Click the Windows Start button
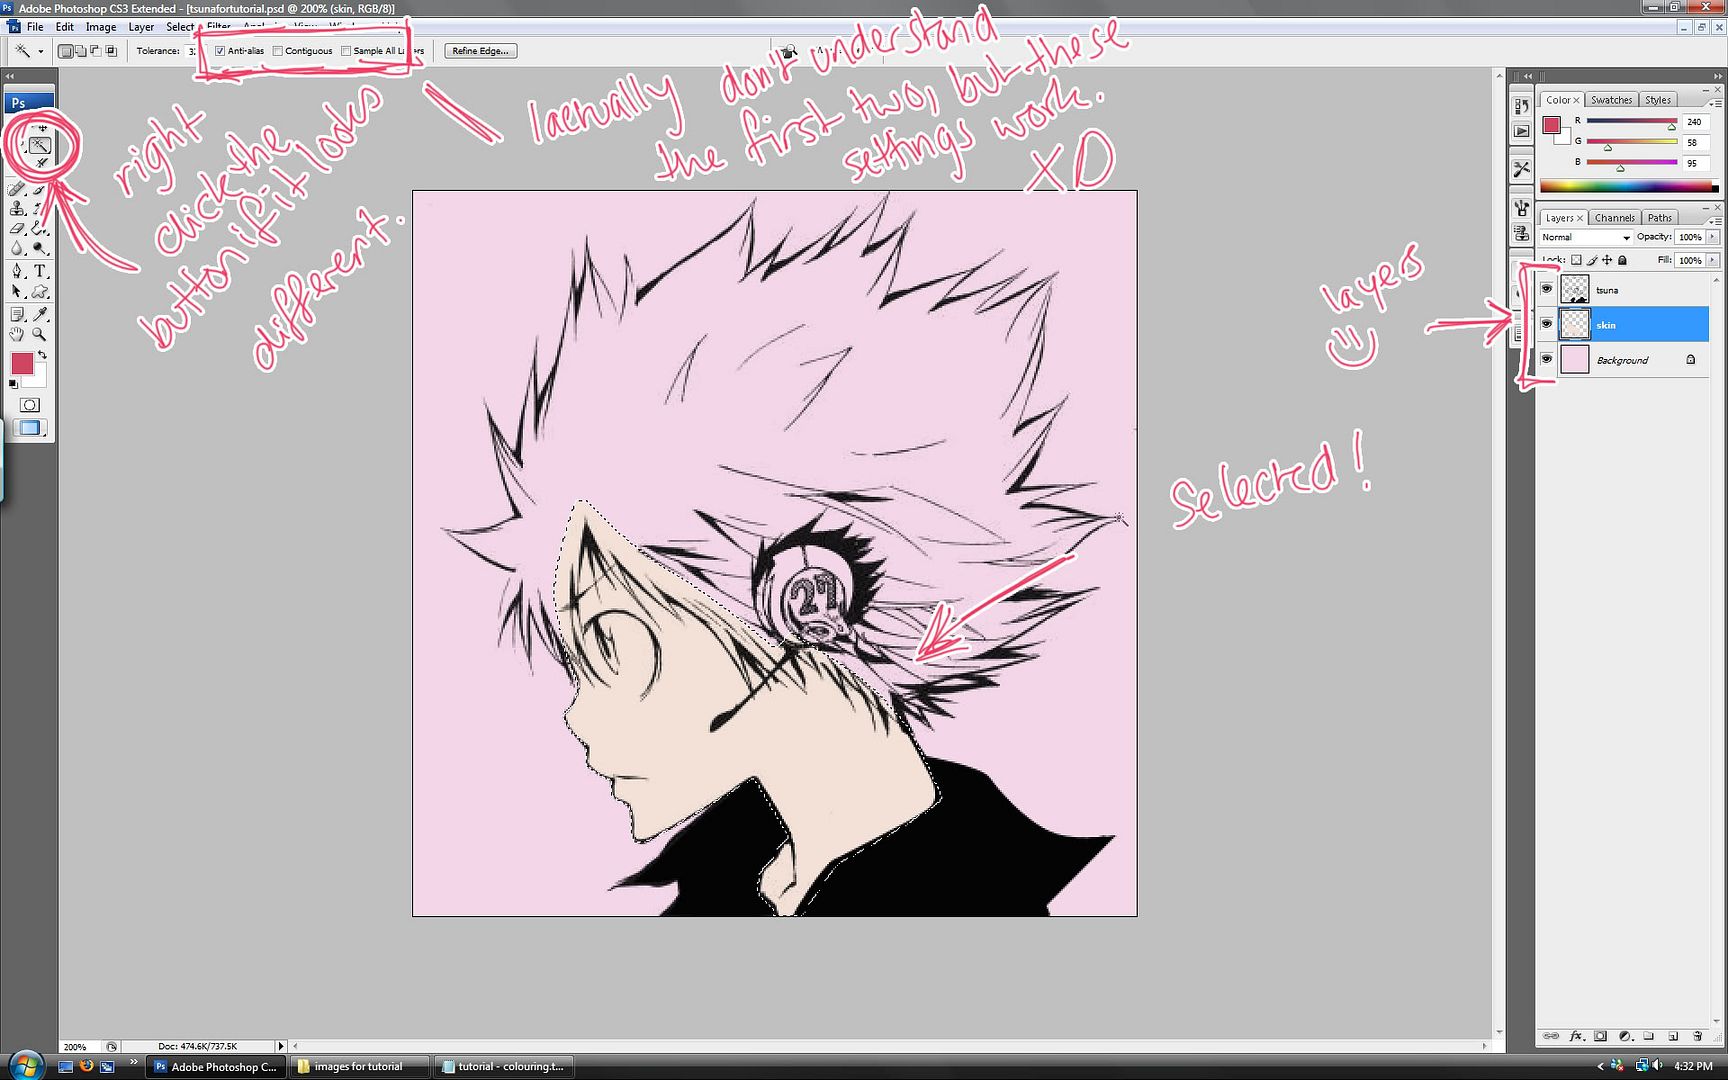Viewport: 1728px width, 1080px height. [x=25, y=1064]
